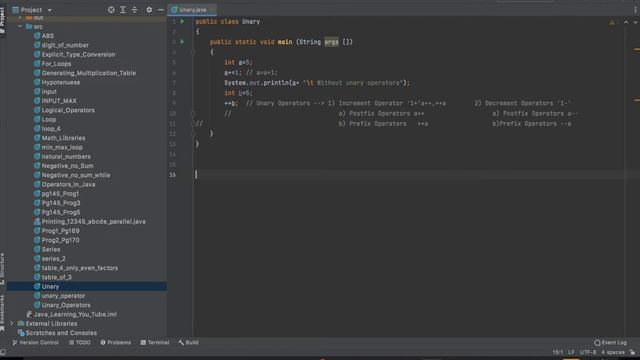Open Prog1_Pg169 class

point(60,231)
